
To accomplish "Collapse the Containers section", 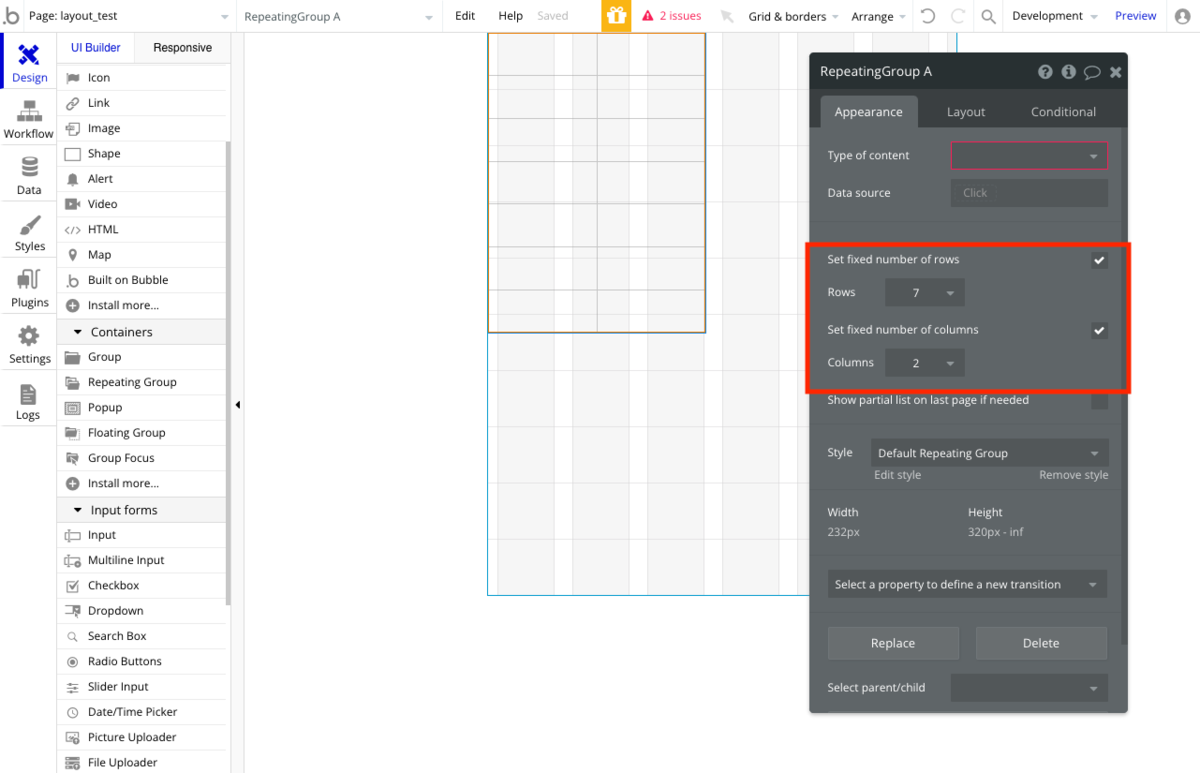I will click(x=143, y=332).
